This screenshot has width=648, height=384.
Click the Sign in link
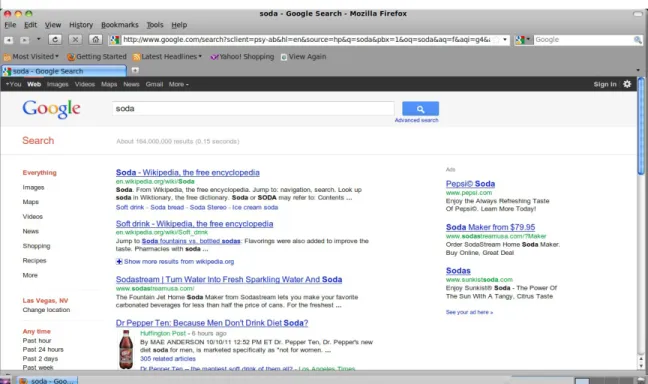(x=605, y=84)
